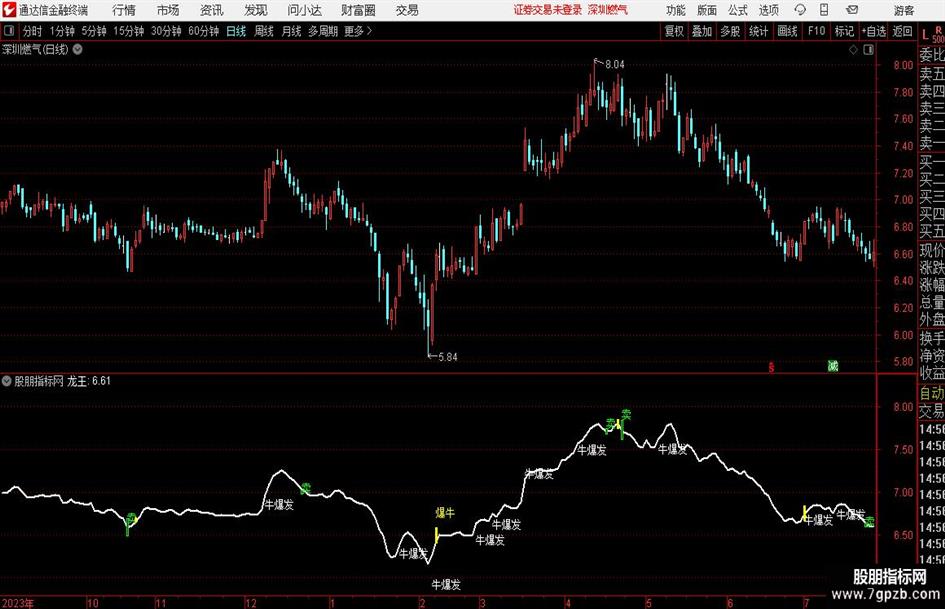The height and width of the screenshot is (609, 945).
Task: Open the 选项 menu
Action: pos(768,10)
